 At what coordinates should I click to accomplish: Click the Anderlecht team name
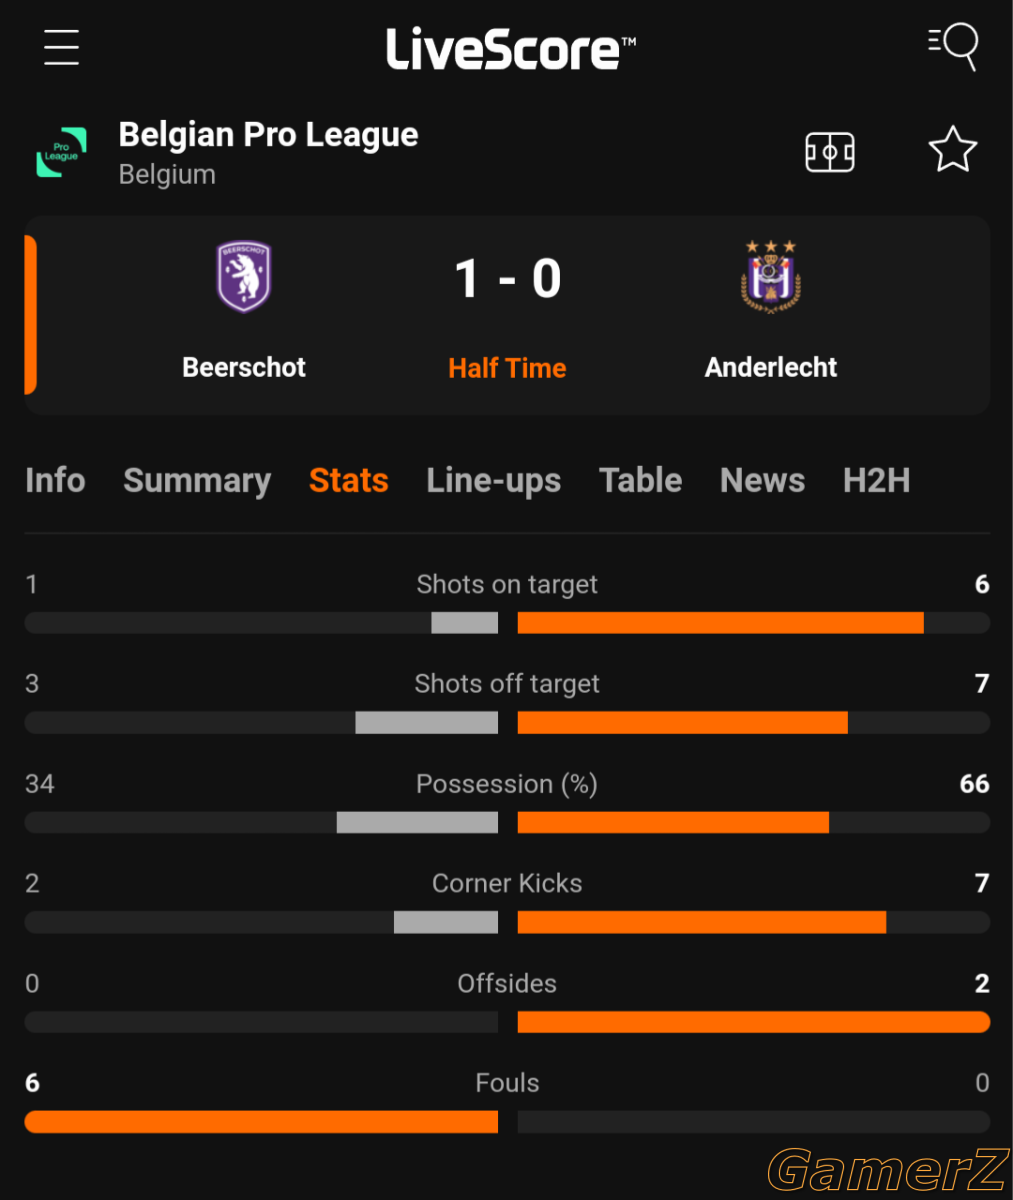point(770,367)
